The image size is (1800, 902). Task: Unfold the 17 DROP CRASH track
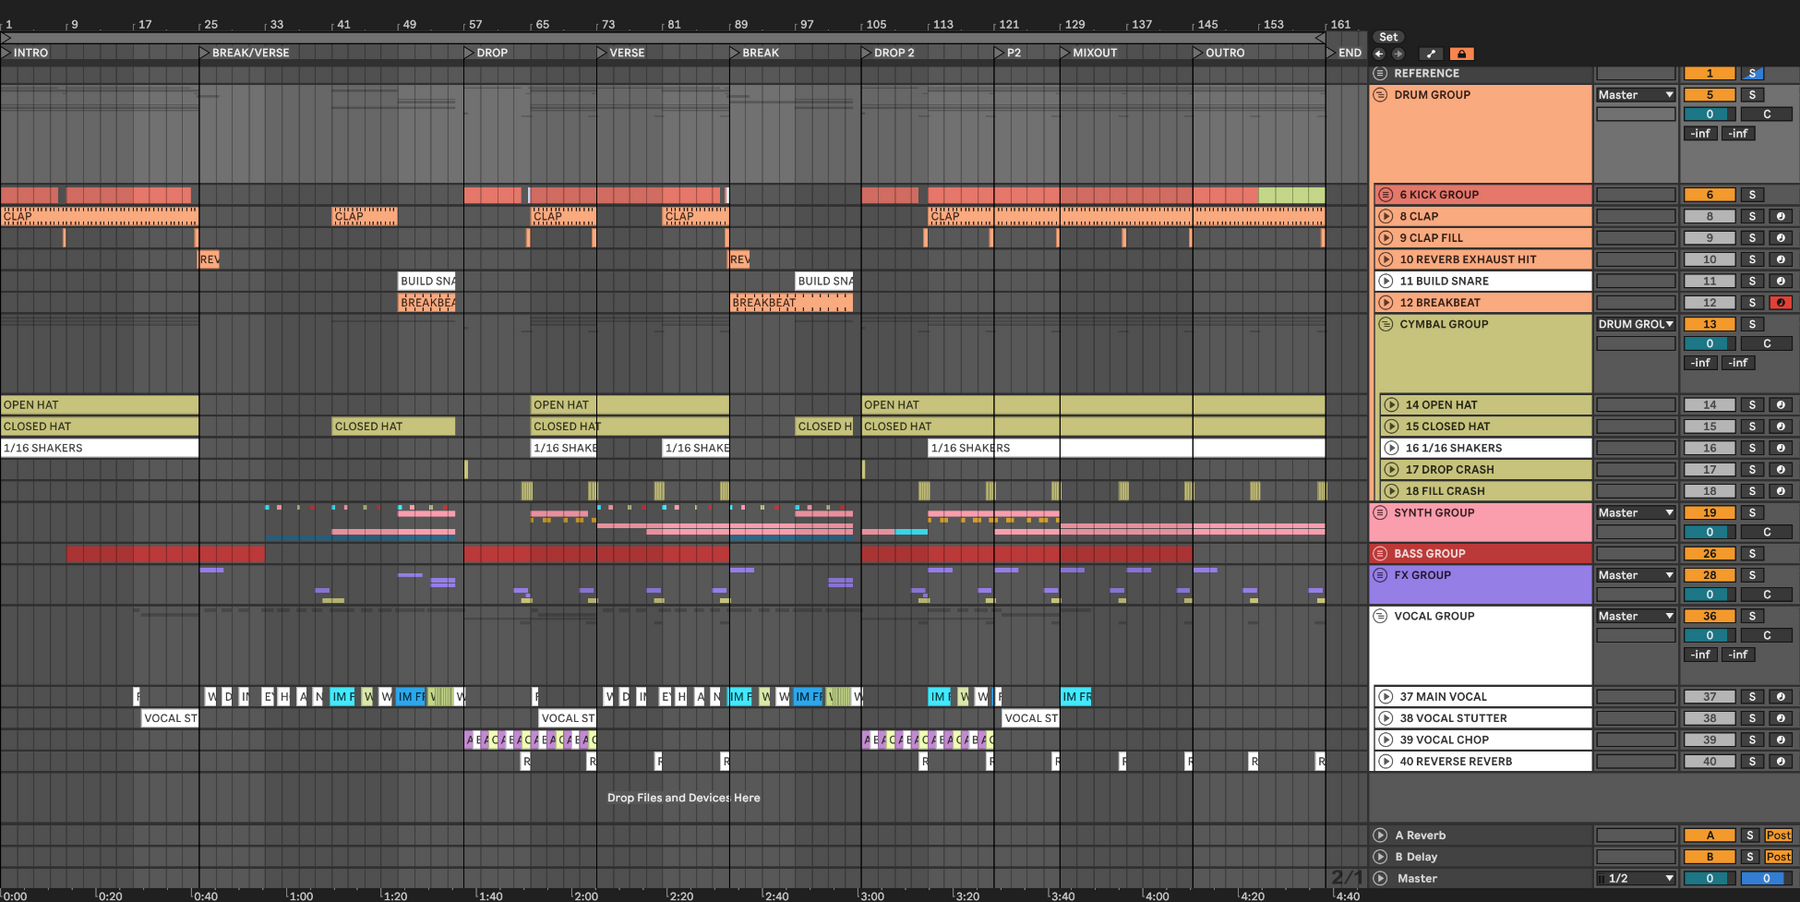1392,469
